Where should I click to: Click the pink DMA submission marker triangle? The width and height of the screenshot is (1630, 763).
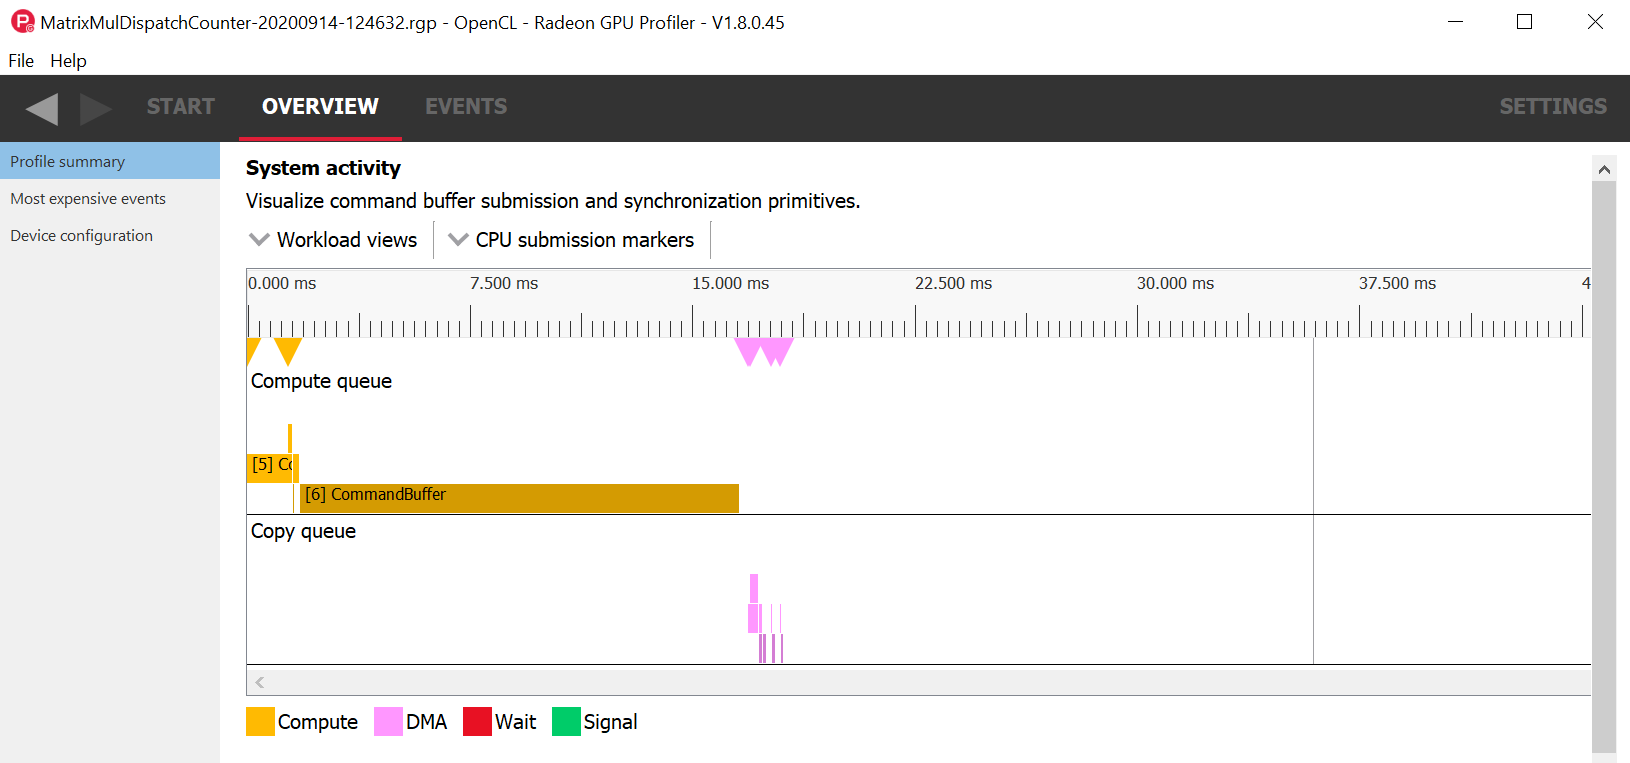coord(748,350)
